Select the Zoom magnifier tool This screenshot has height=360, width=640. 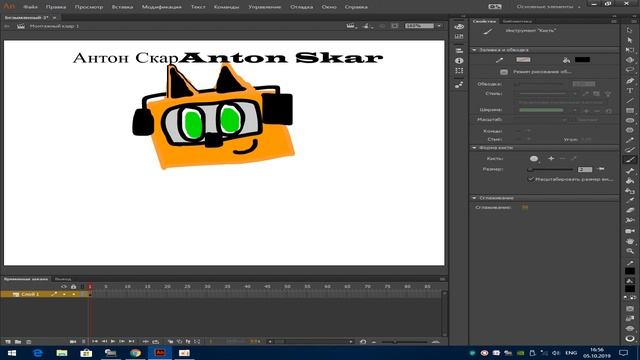point(629,251)
